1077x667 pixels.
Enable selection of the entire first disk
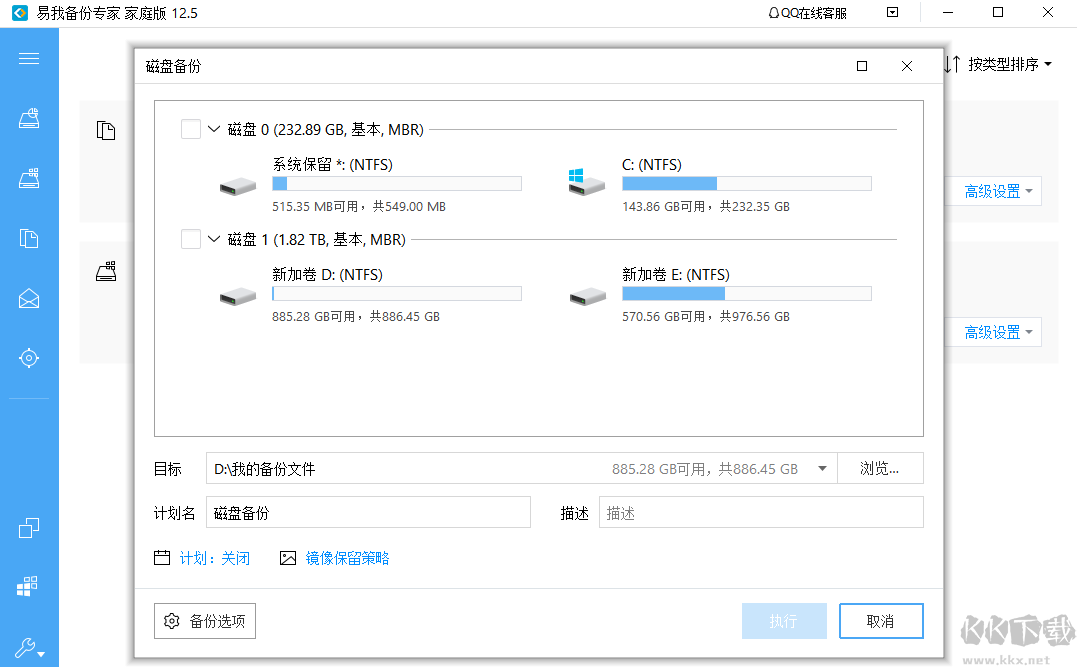(189, 129)
